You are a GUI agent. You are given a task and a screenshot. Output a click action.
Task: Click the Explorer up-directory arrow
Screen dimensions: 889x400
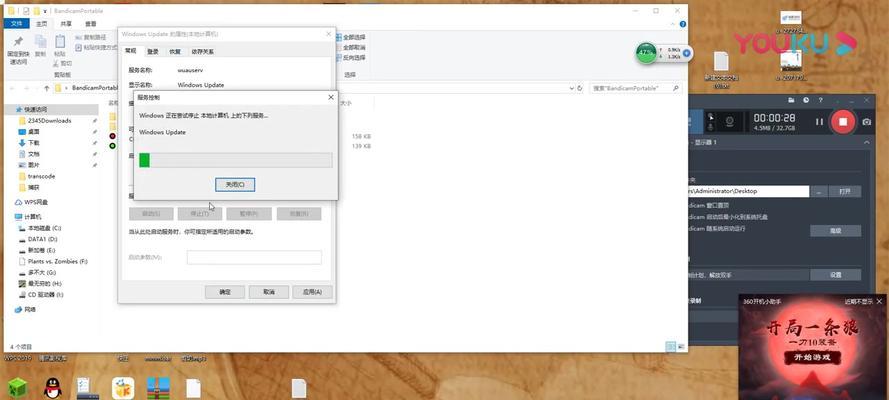[46, 88]
